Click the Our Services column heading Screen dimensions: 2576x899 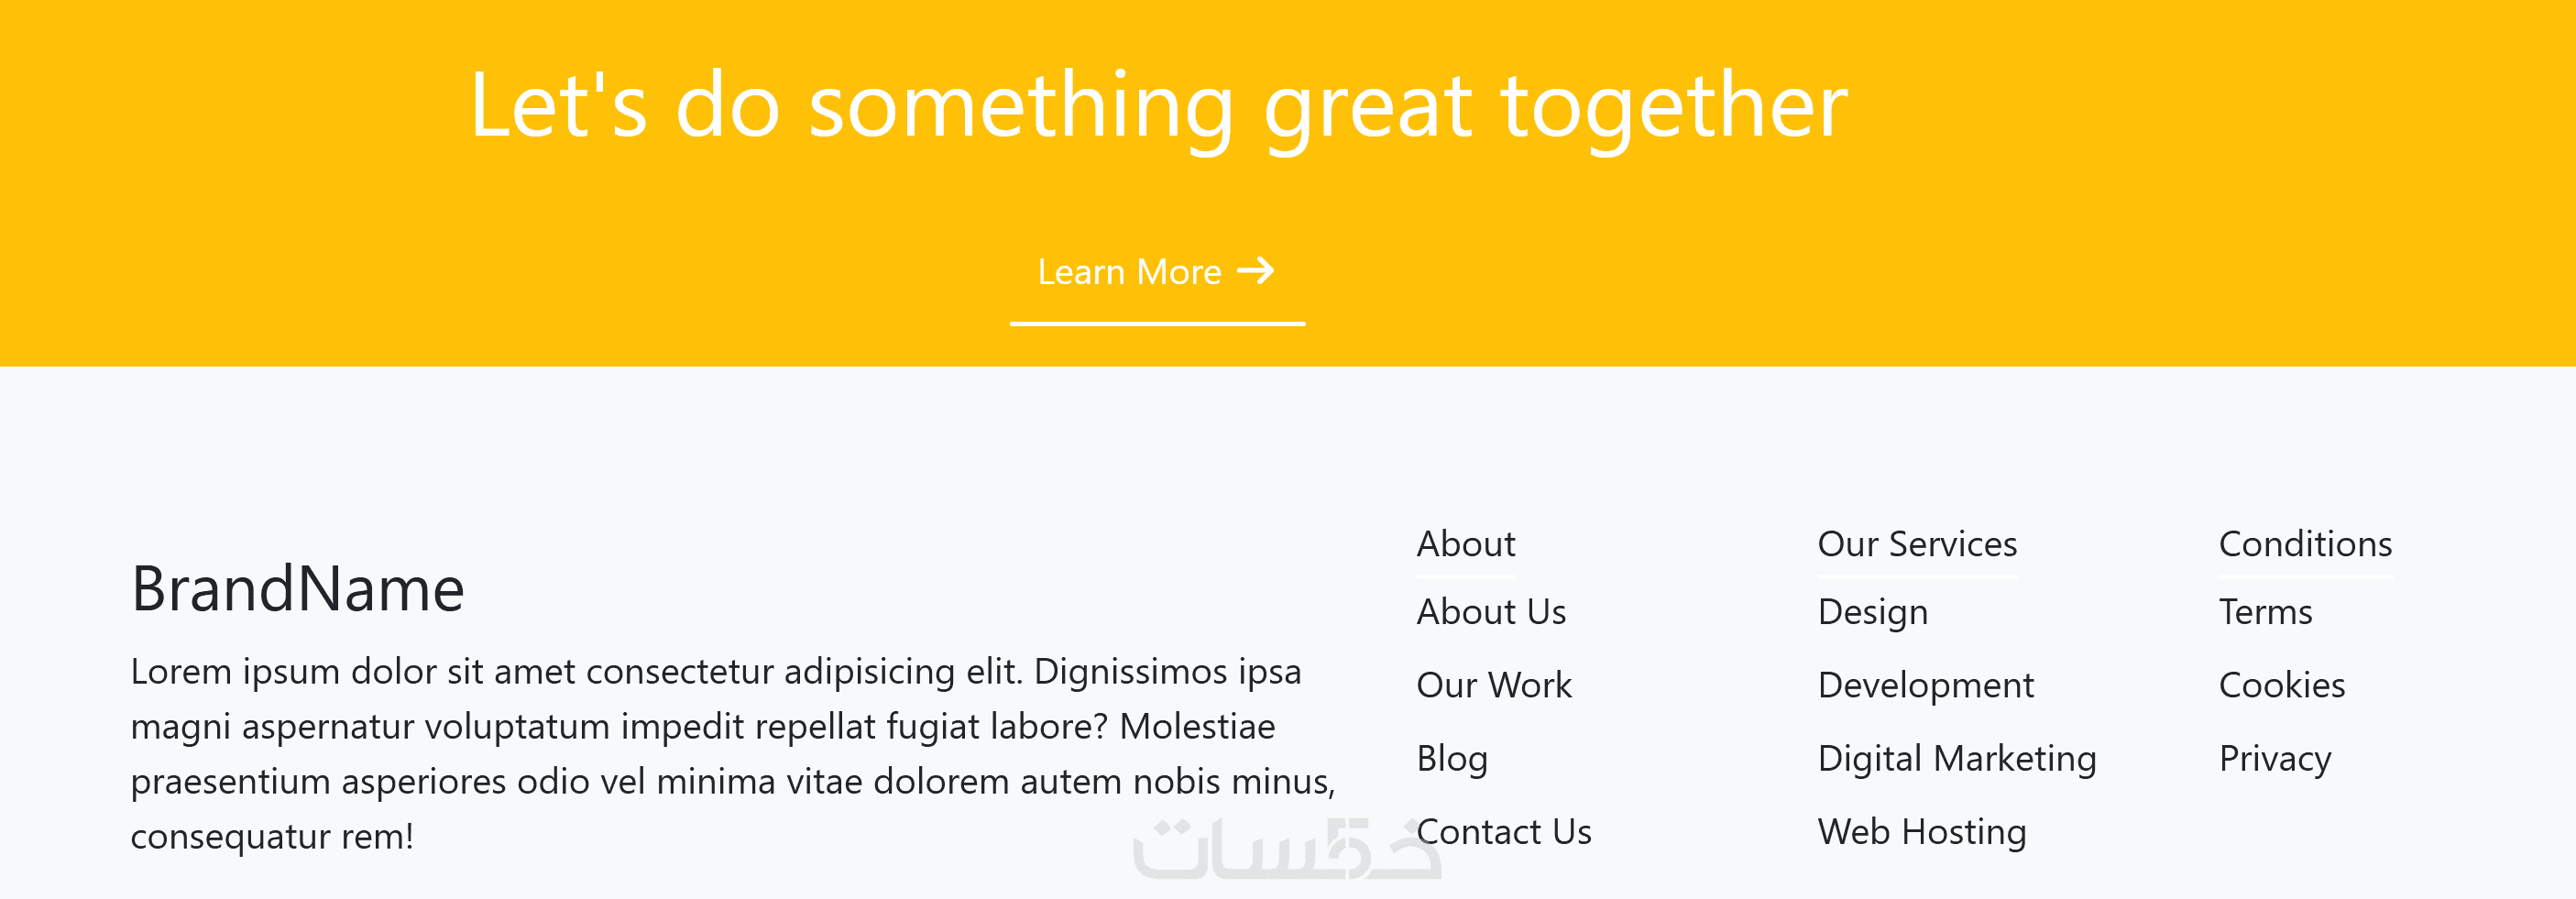tap(1917, 544)
